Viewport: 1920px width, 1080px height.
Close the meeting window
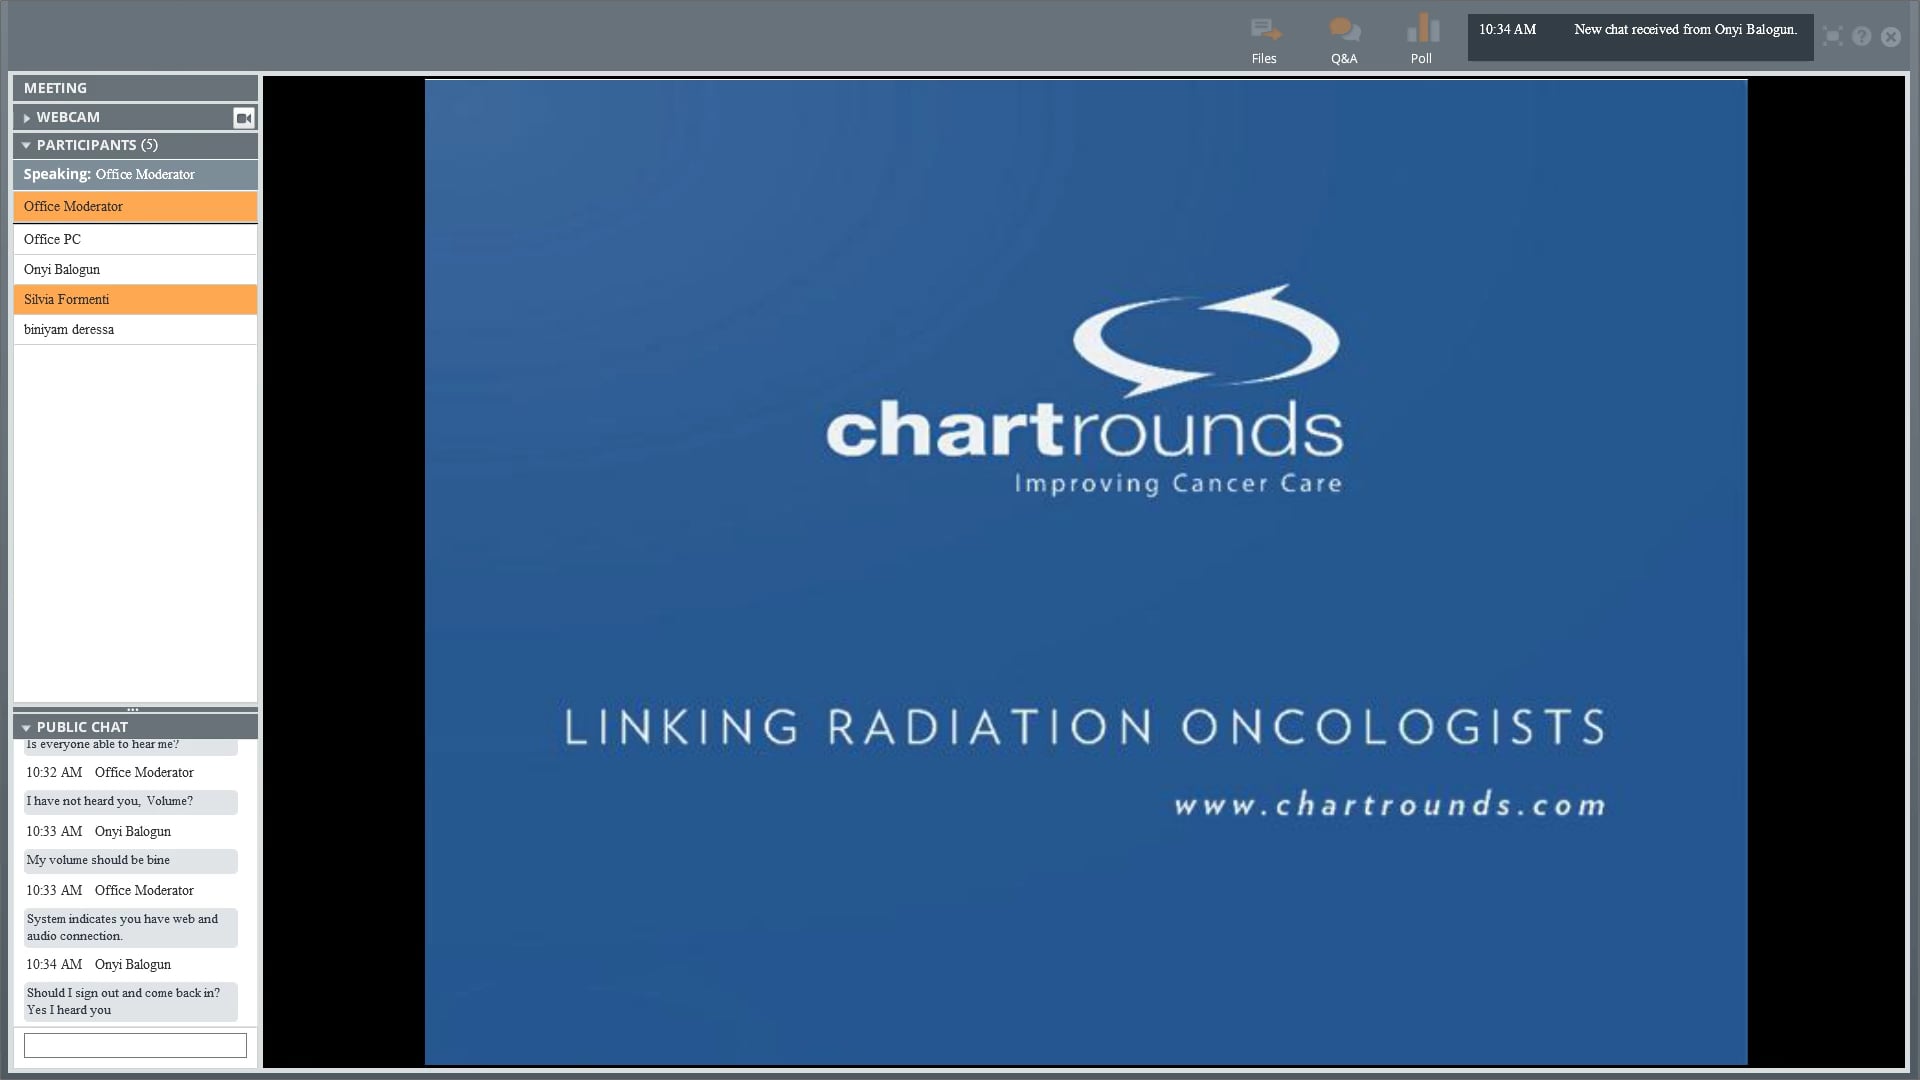(1891, 37)
